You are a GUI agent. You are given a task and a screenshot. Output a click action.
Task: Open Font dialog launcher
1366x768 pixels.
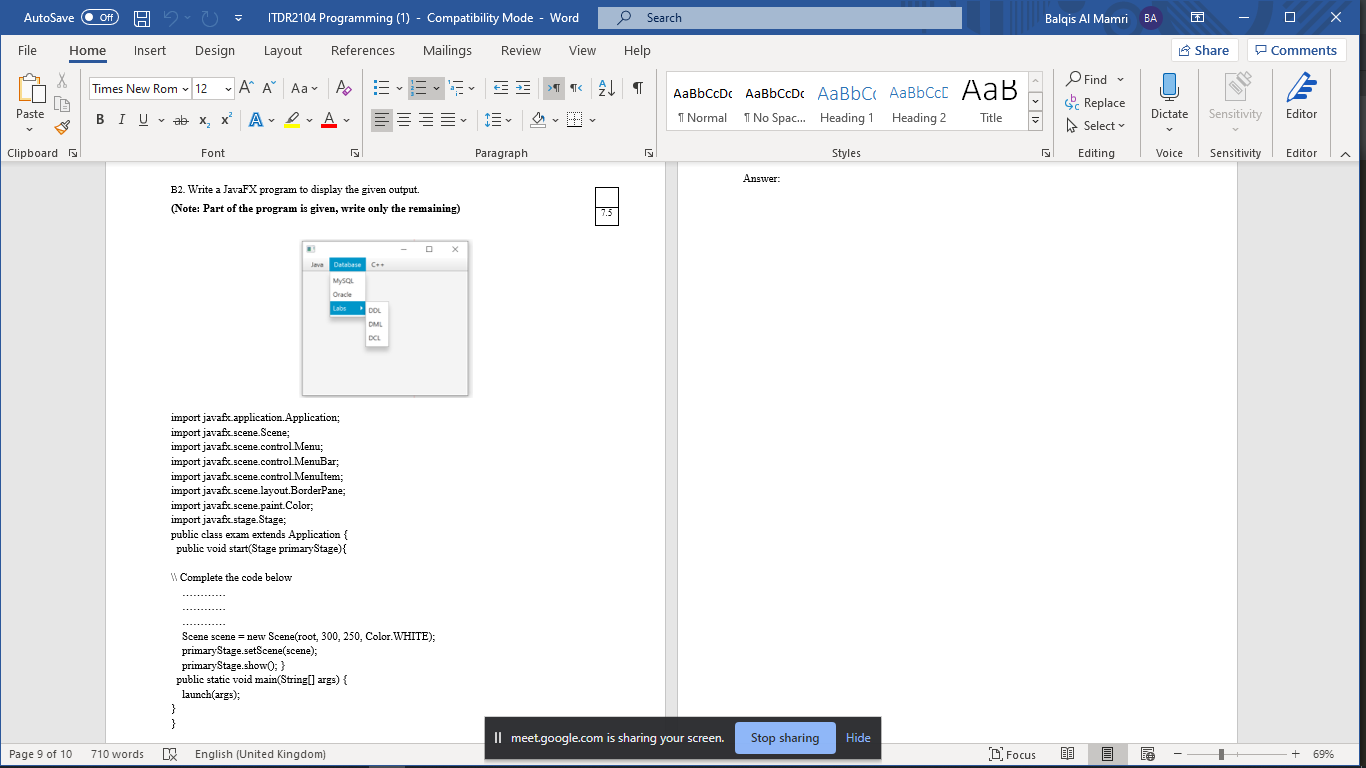coord(355,153)
